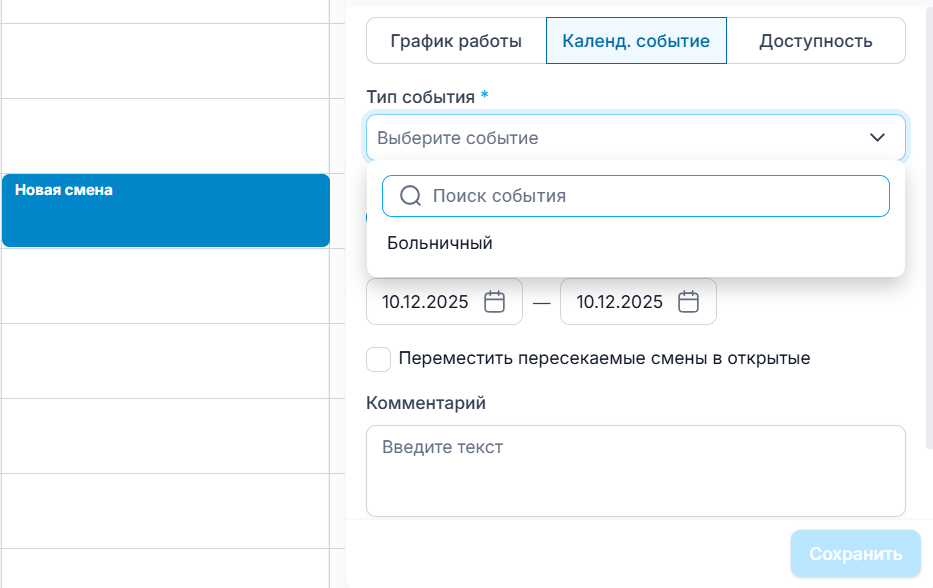The width and height of the screenshot is (933, 588).
Task: Switch to the 'Доступность' tab
Action: point(815,41)
